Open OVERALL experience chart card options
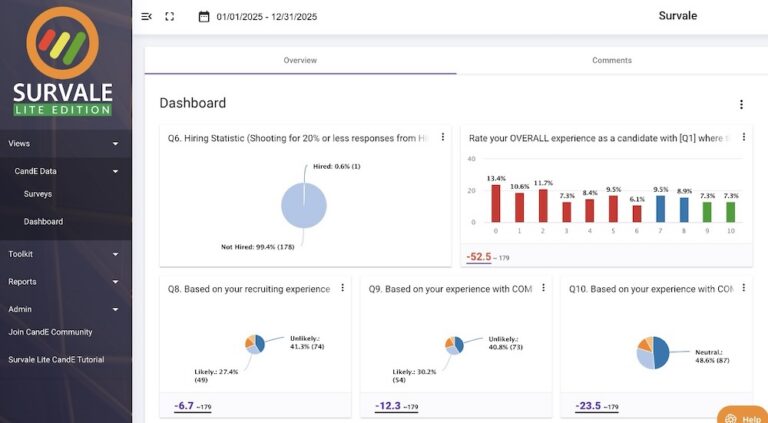The image size is (768, 423). 743,138
